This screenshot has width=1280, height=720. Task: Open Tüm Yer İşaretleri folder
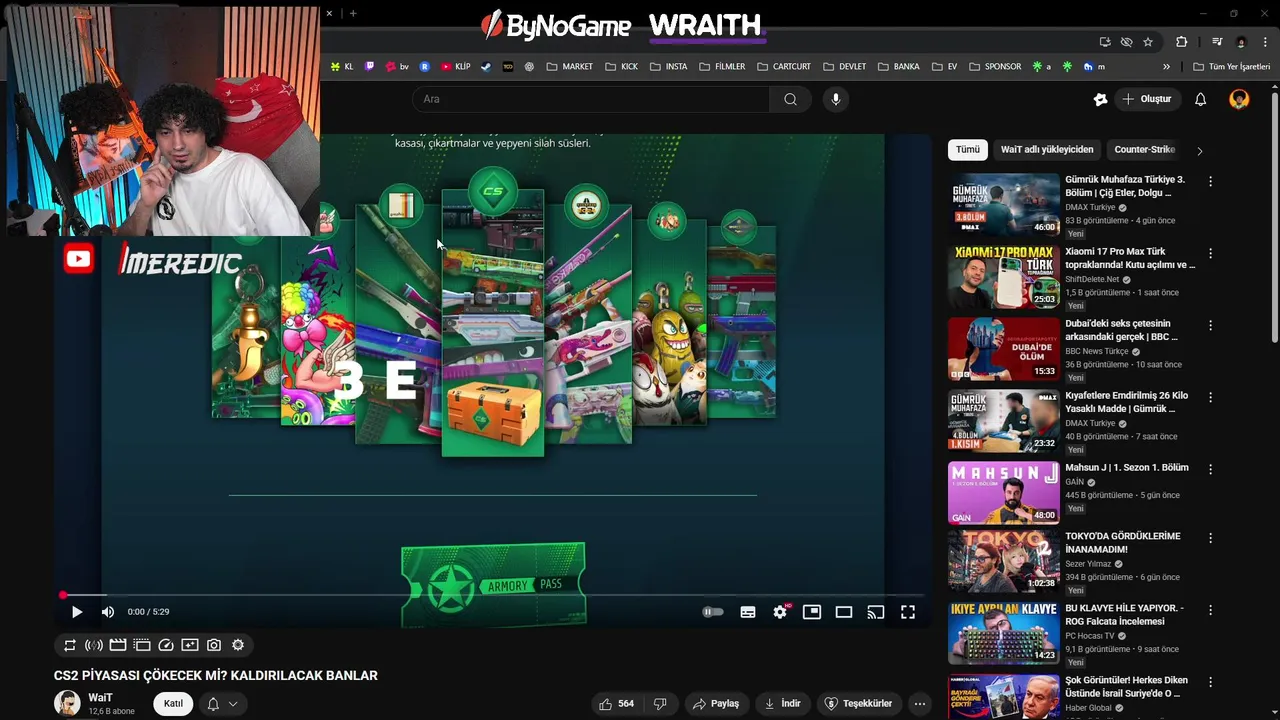pyautogui.click(x=1231, y=67)
